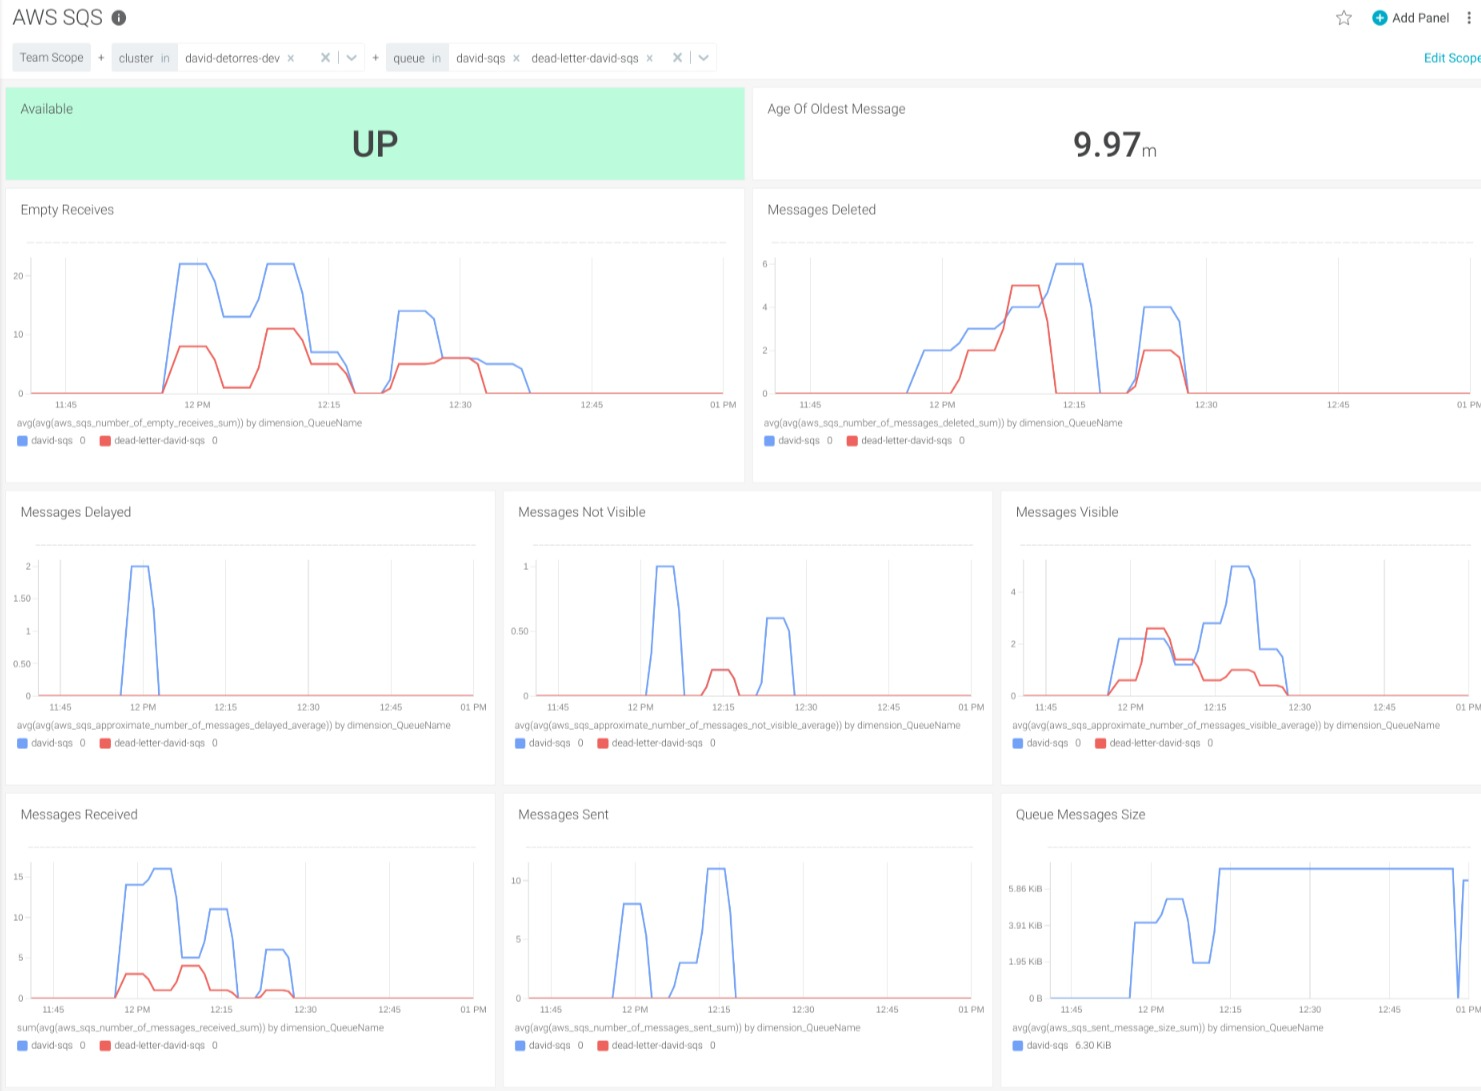The height and width of the screenshot is (1091, 1481).
Task: Click the Messages Delayed panel title
Action: [76, 512]
